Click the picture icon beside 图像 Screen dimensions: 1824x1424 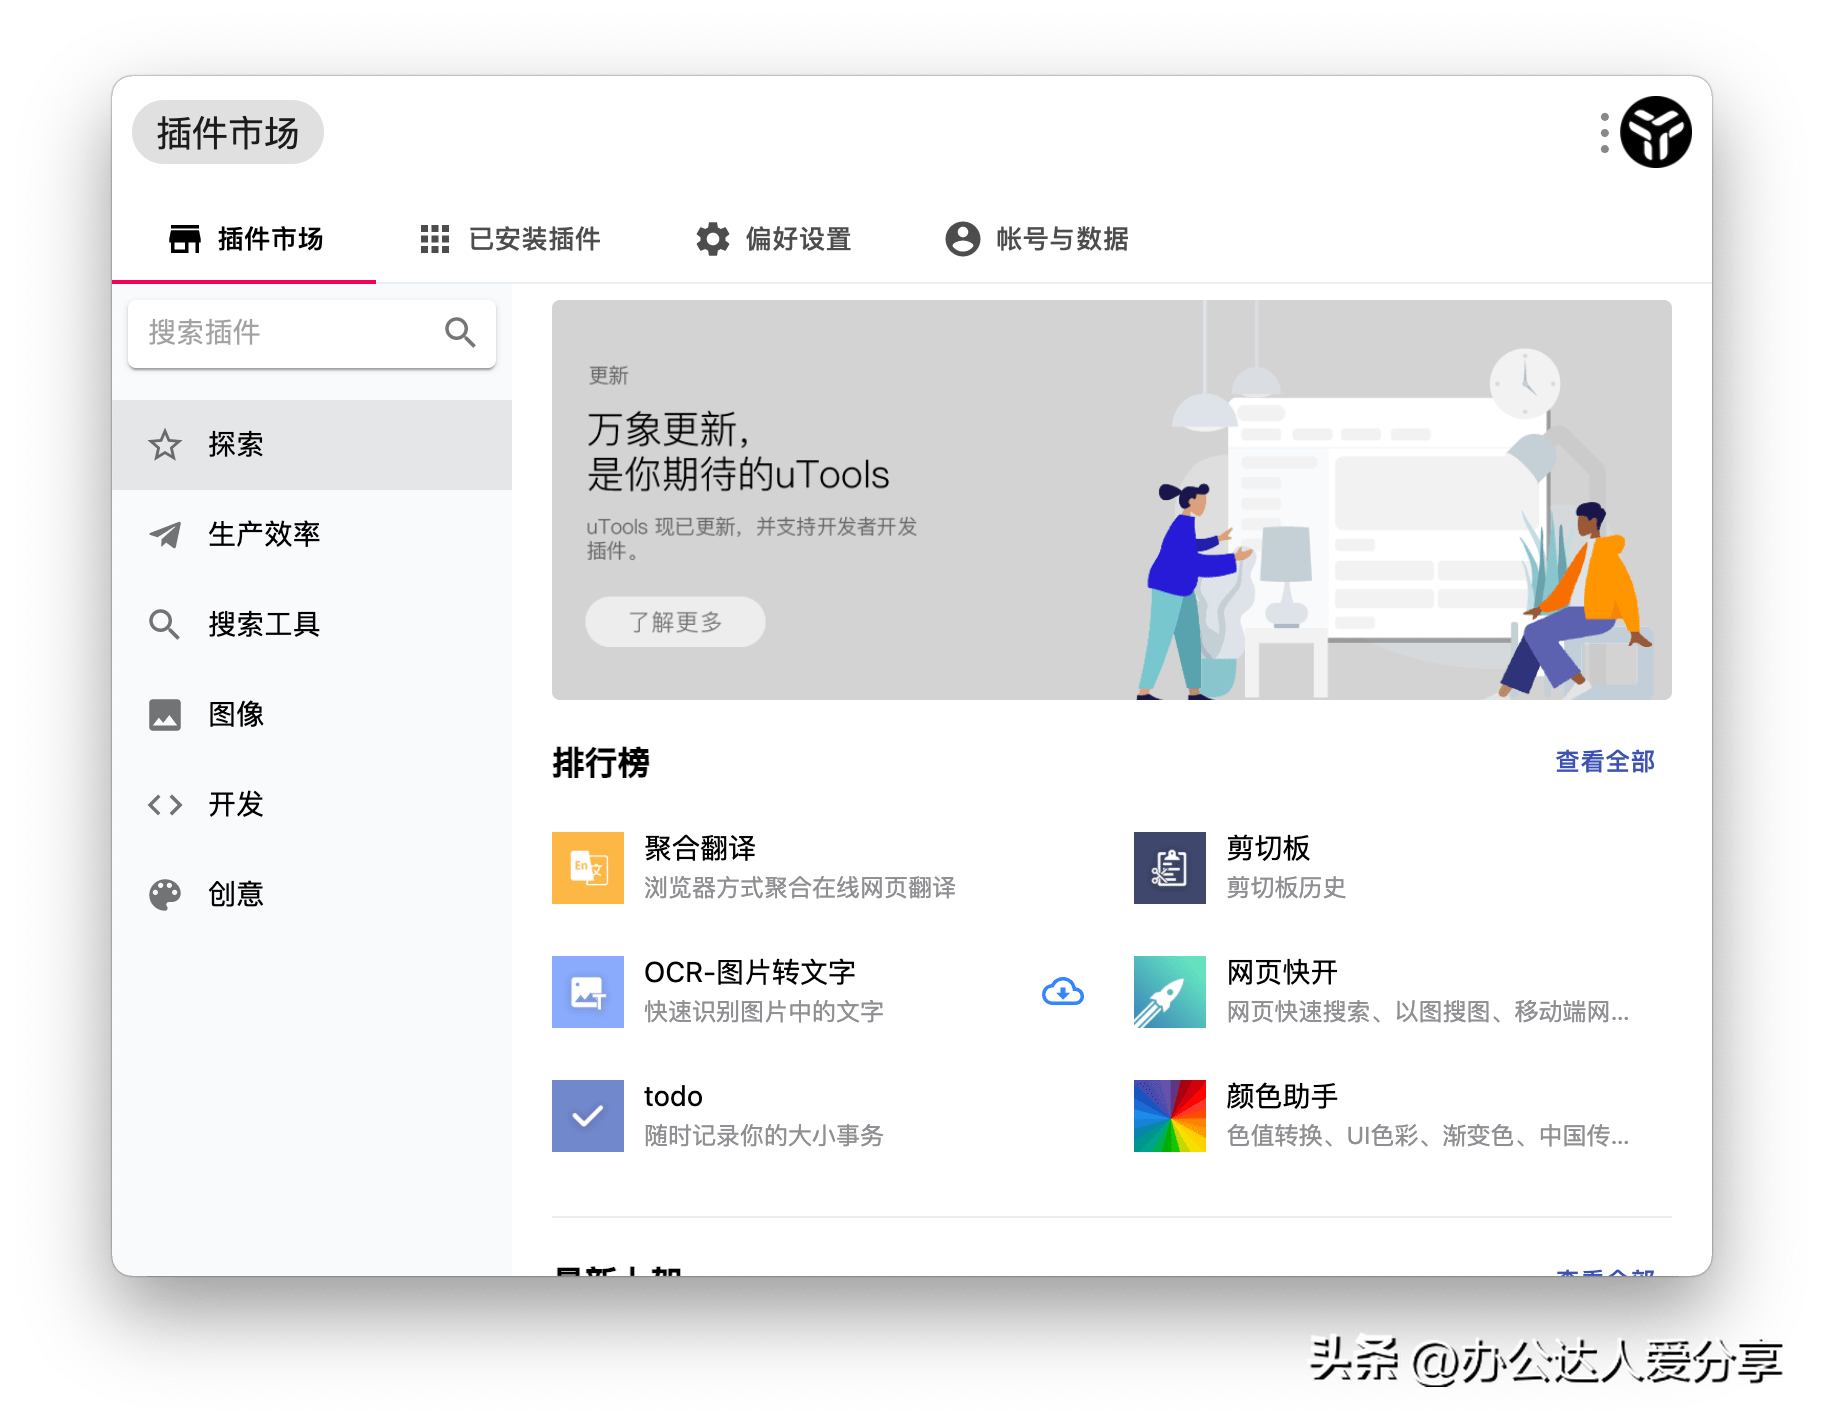tap(165, 715)
